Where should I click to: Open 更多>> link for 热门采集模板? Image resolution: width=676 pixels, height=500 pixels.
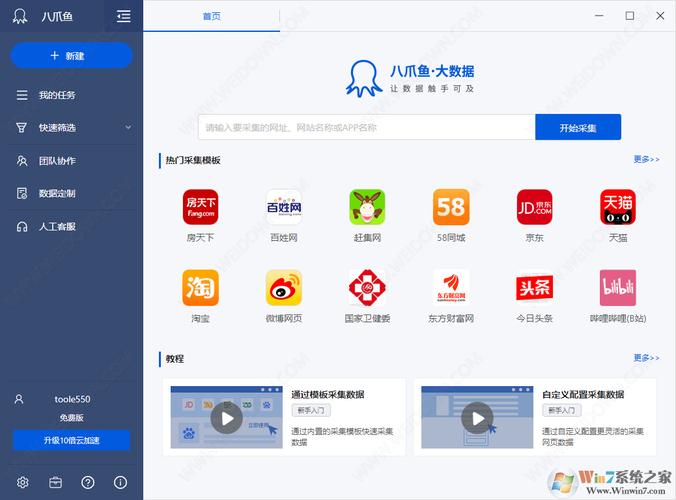coord(646,159)
